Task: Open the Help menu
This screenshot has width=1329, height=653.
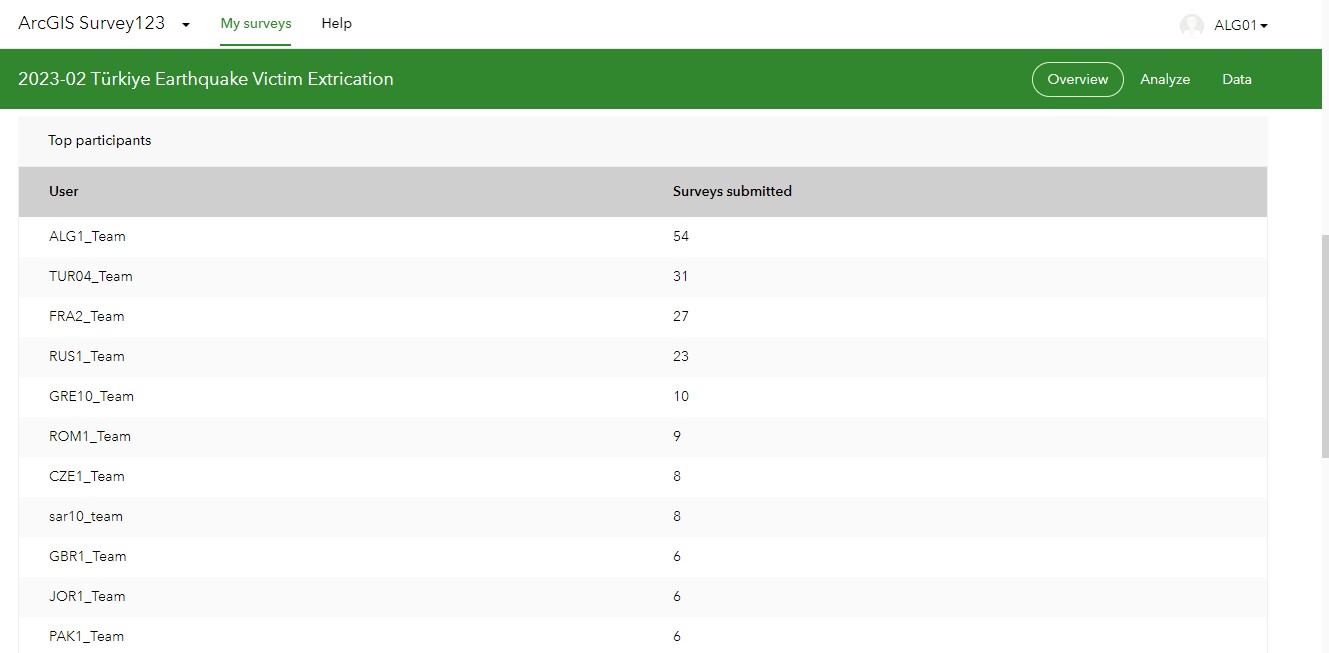Action: 336,24
